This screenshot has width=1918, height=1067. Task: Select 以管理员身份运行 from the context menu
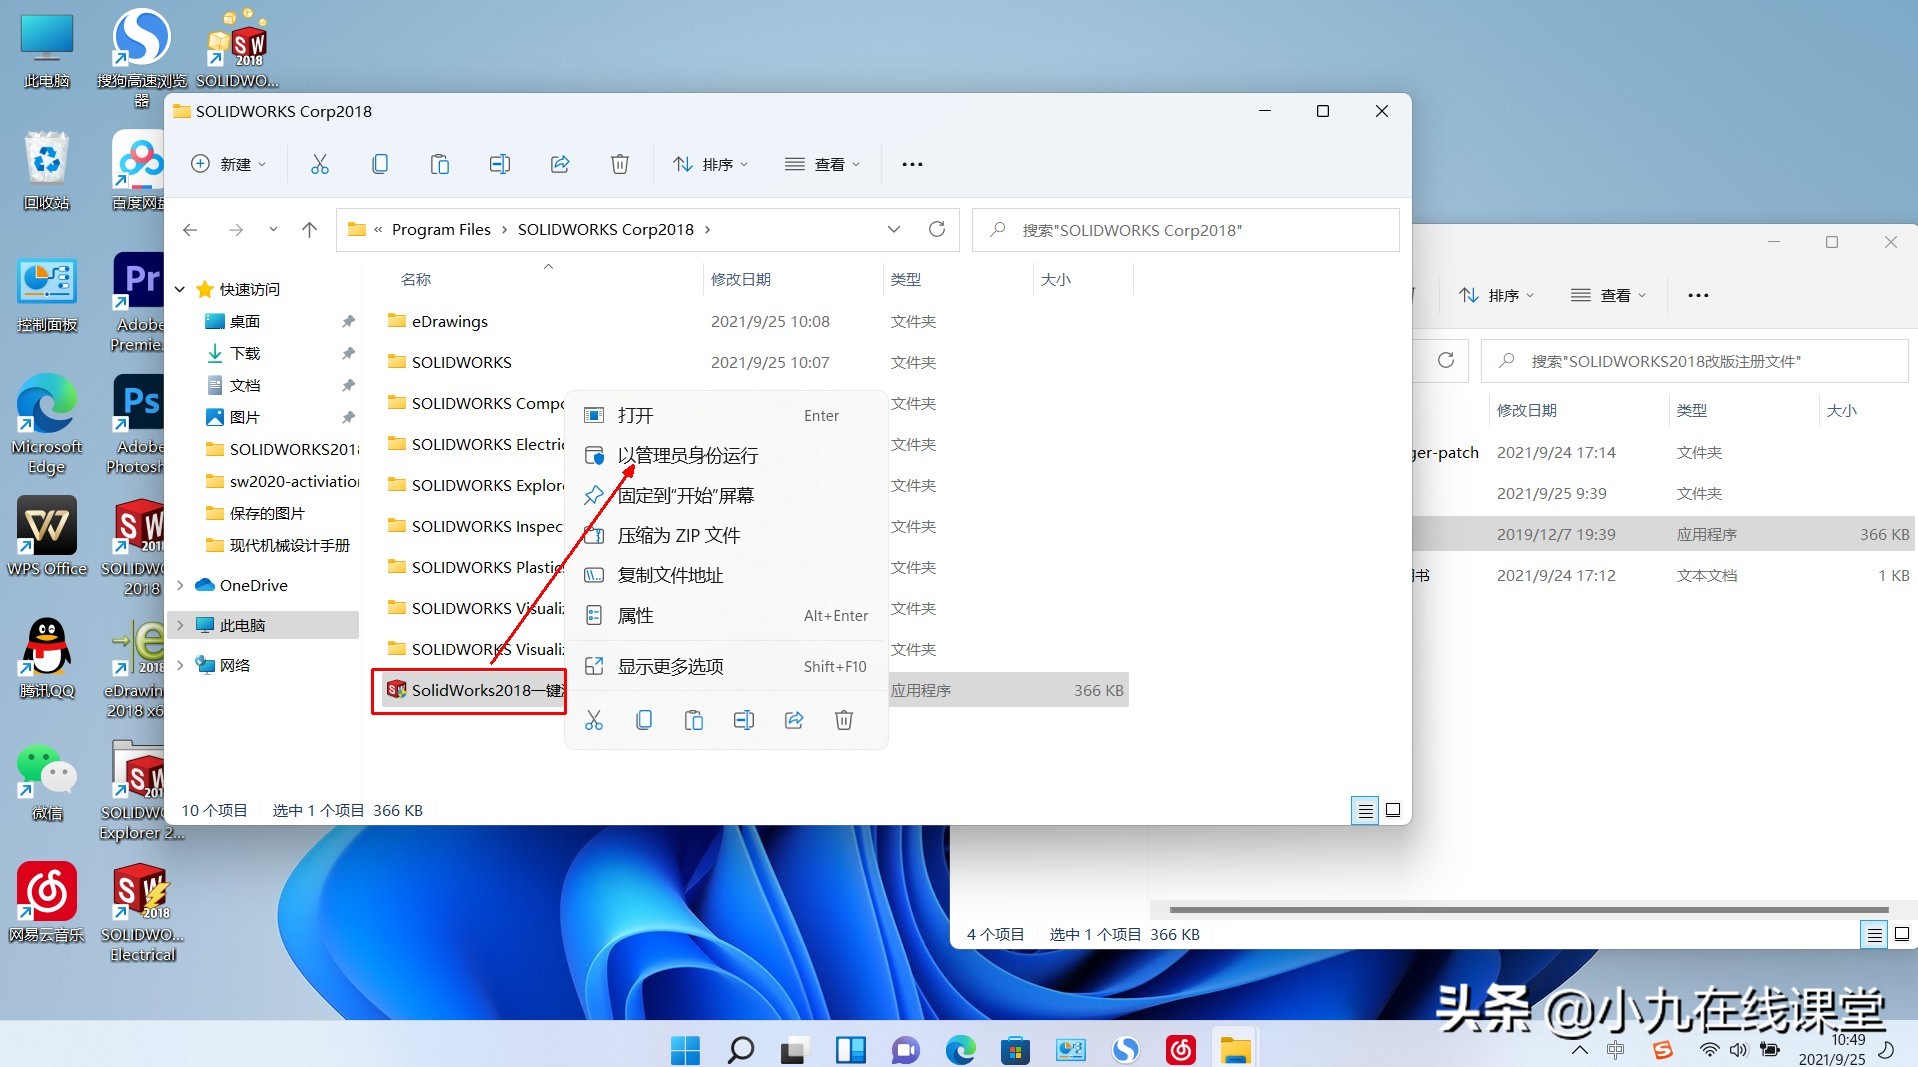point(687,455)
